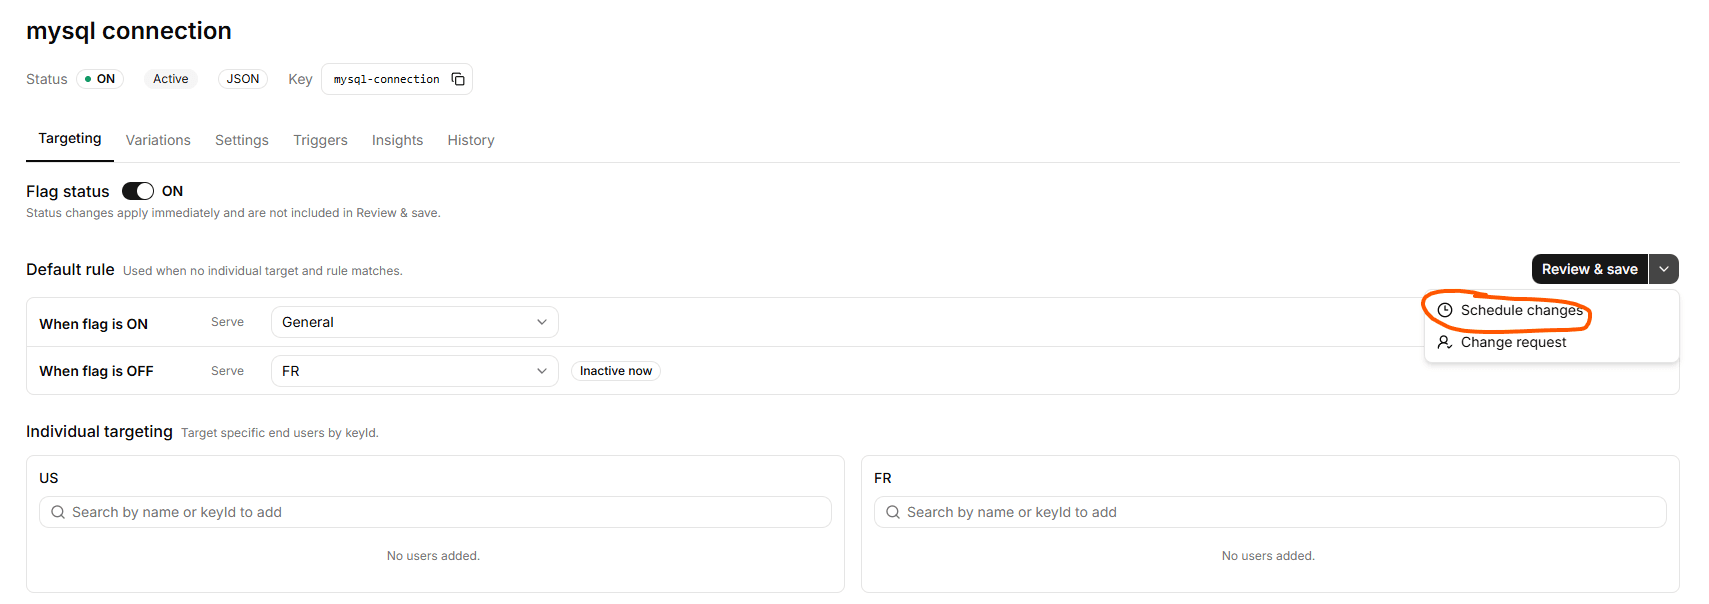
Task: Click the person icon beside Change request
Action: 1445,342
